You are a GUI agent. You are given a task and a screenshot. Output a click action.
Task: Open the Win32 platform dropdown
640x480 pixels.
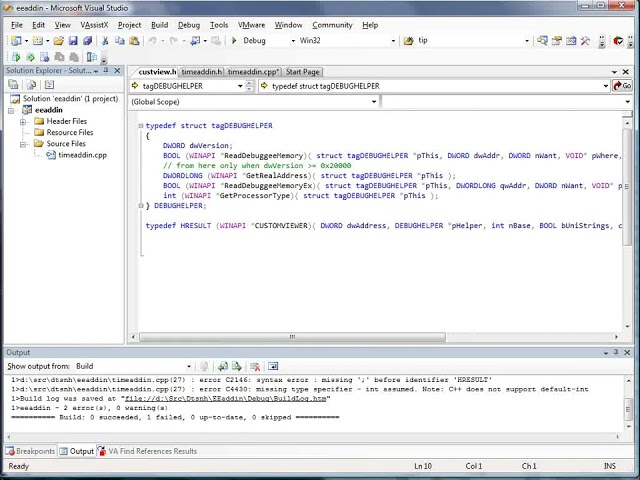coord(393,41)
